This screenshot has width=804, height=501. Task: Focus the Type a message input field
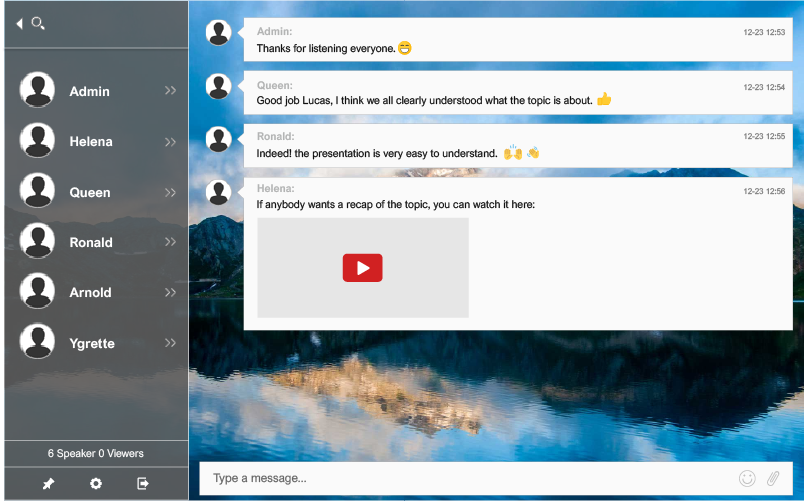[460, 478]
